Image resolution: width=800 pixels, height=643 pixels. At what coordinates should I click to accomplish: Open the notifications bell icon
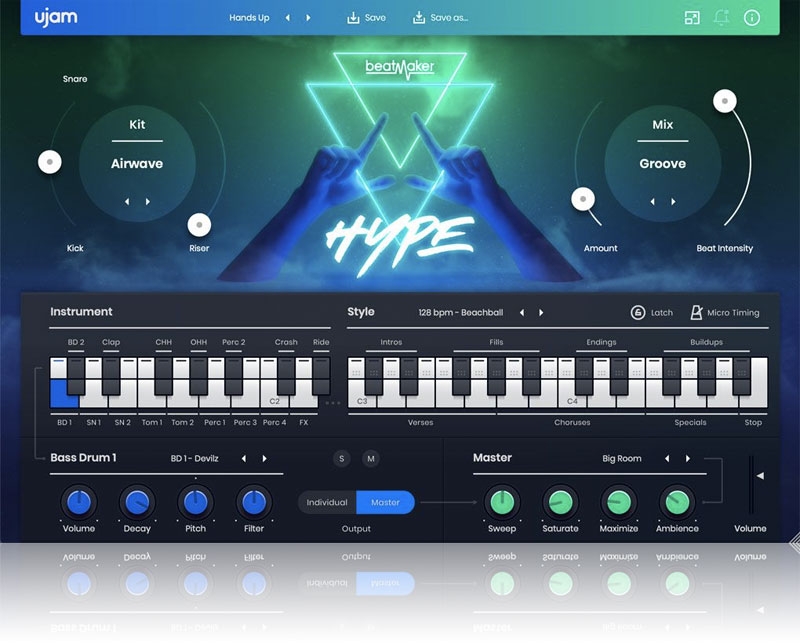coord(721,18)
